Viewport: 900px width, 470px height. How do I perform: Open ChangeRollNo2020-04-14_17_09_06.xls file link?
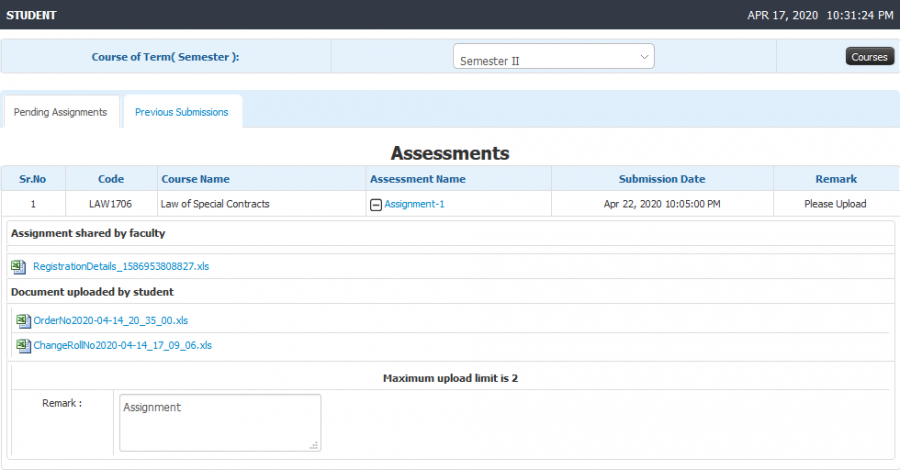(122, 345)
